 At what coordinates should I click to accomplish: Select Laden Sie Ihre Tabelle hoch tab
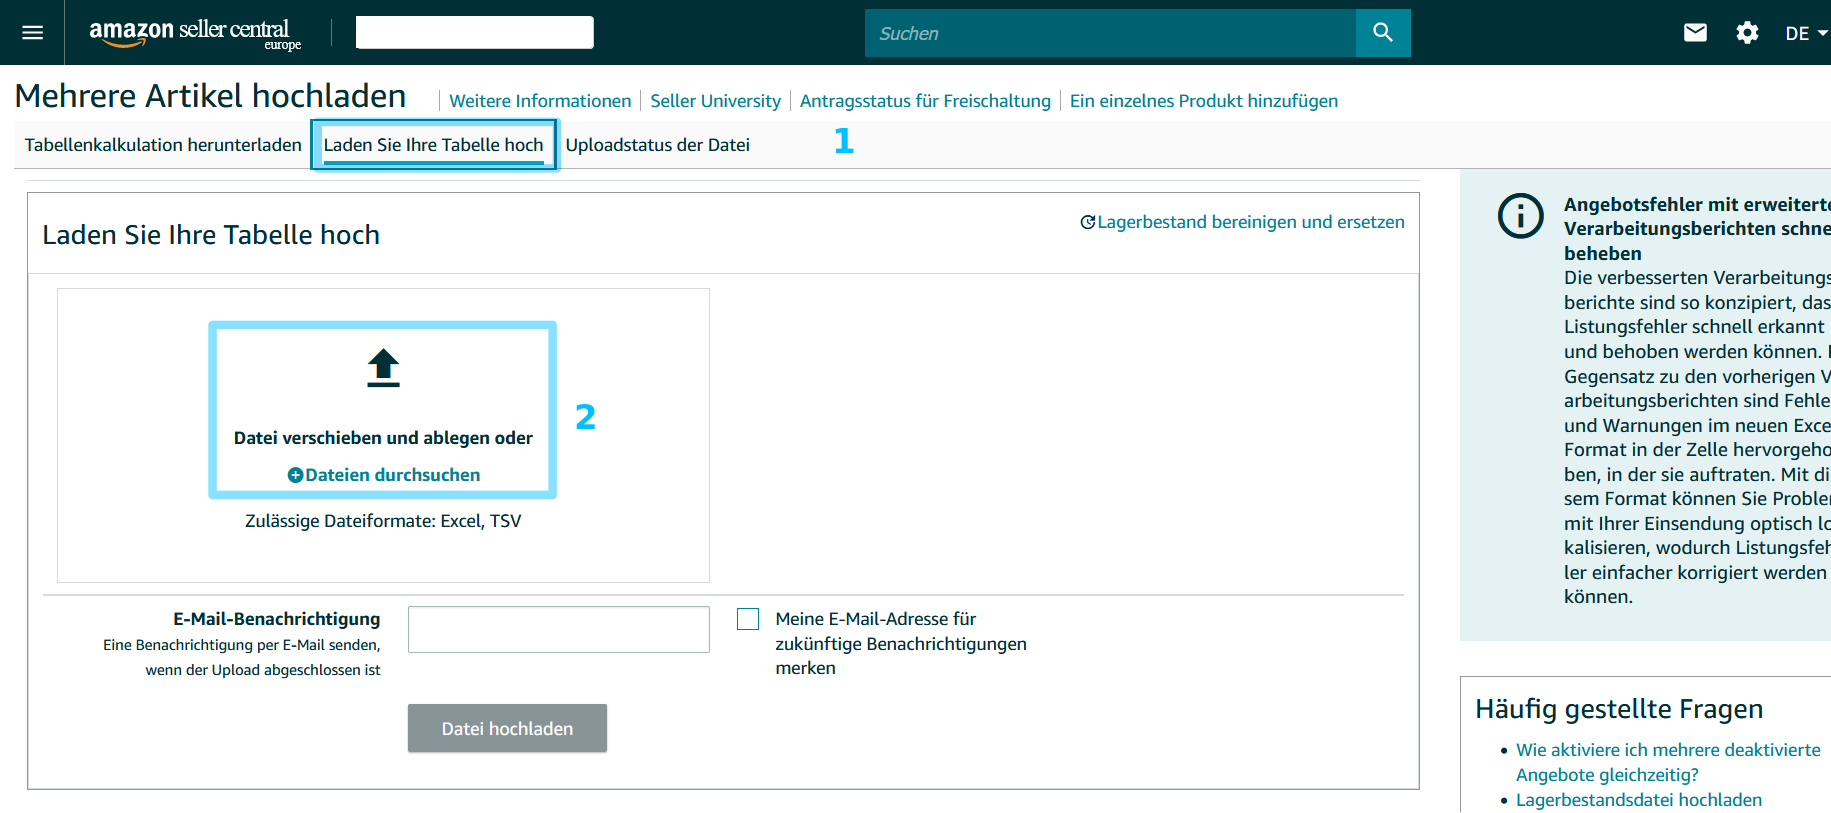(433, 145)
